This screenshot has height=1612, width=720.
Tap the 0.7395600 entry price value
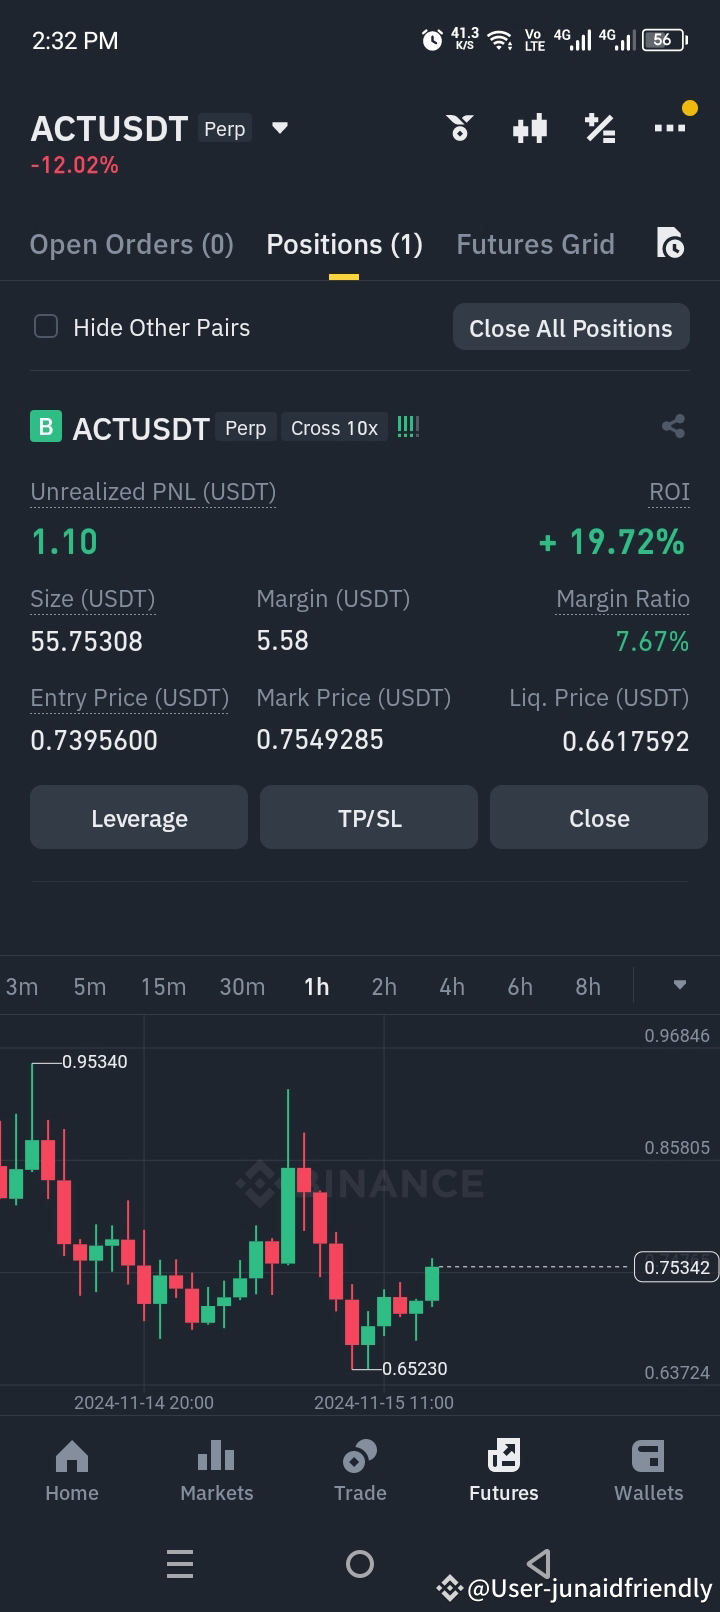pos(94,740)
